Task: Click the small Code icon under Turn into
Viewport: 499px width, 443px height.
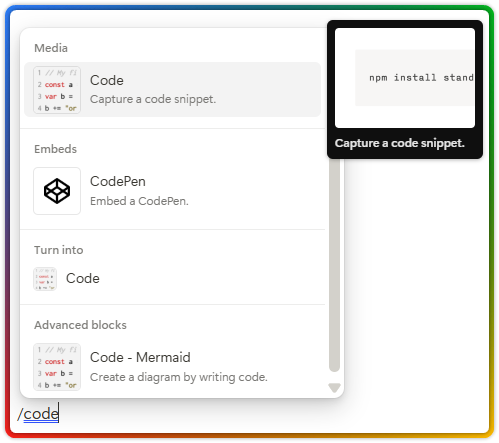Action: [45, 279]
